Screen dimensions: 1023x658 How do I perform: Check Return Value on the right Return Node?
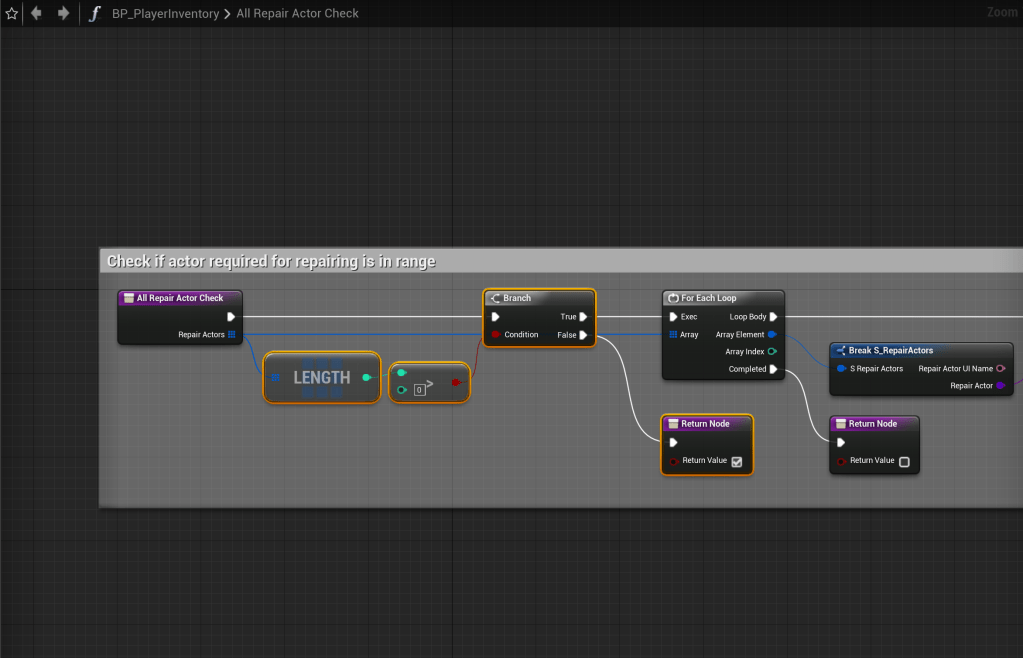pos(904,461)
